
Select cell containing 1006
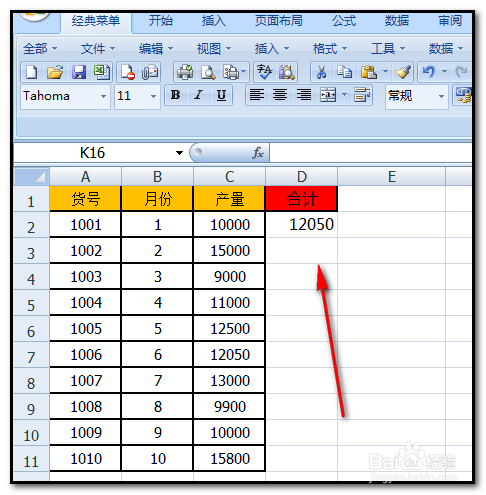pyautogui.click(x=85, y=355)
